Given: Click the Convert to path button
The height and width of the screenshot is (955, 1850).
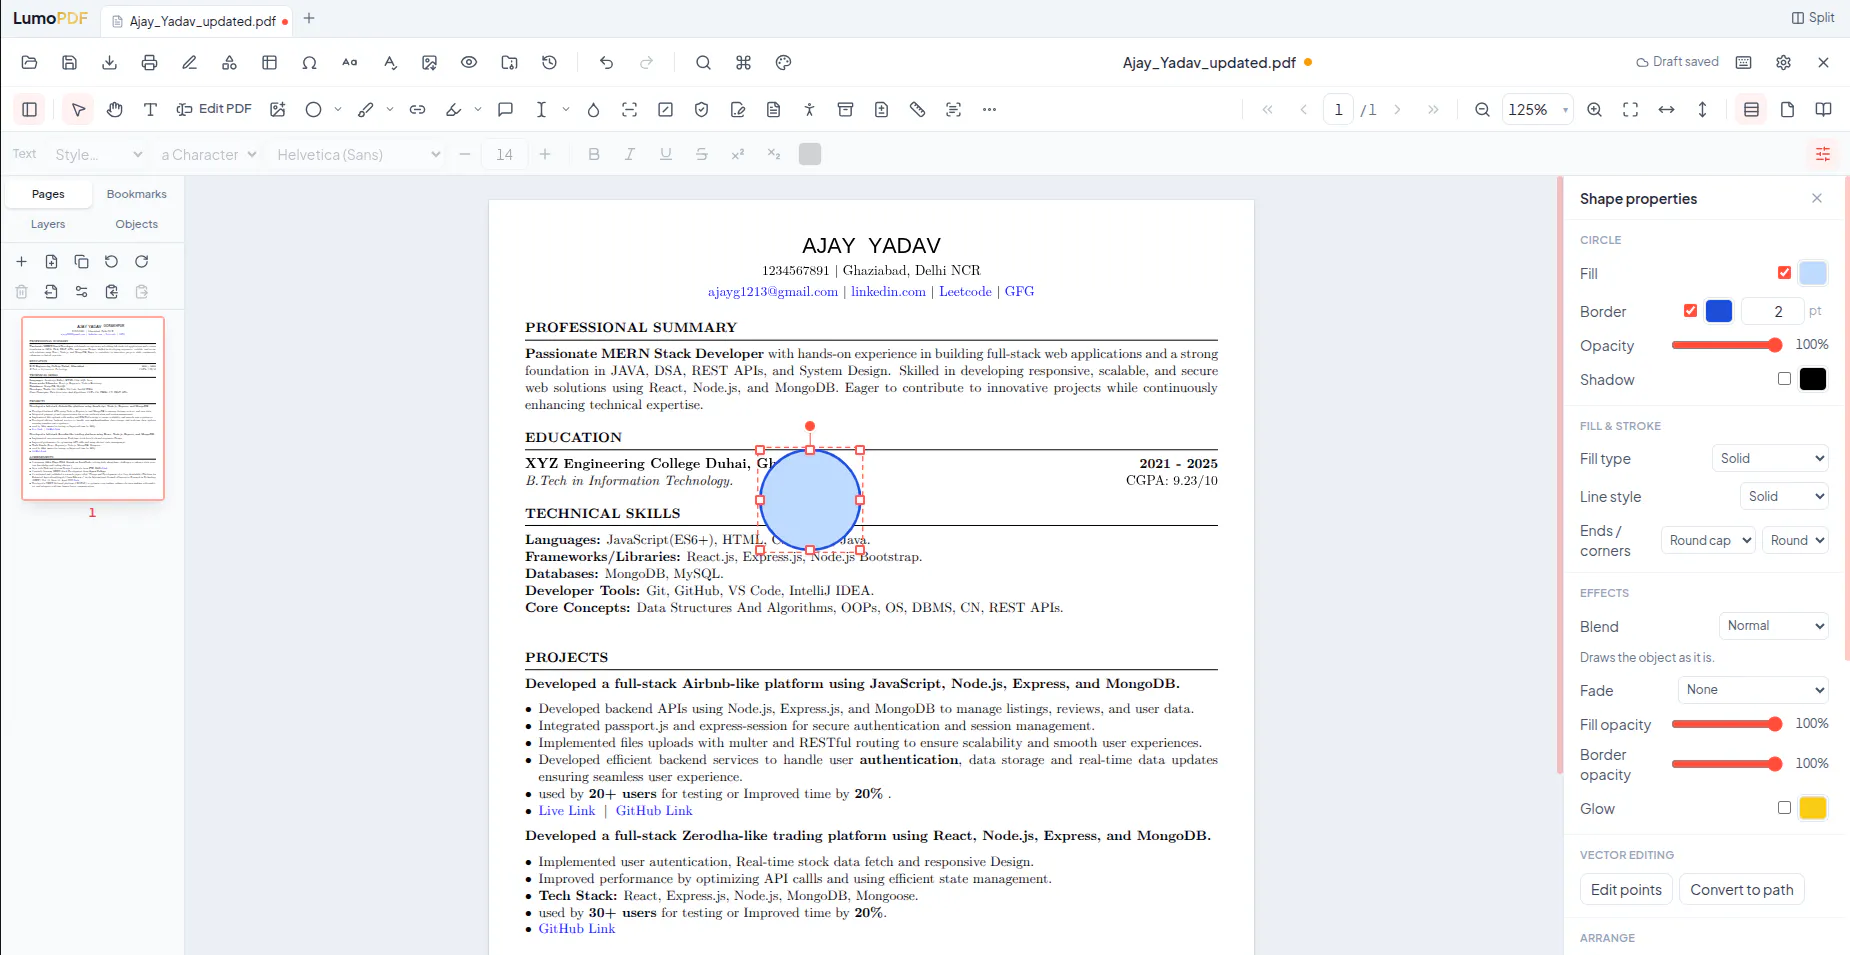Looking at the screenshot, I should click(x=1741, y=890).
